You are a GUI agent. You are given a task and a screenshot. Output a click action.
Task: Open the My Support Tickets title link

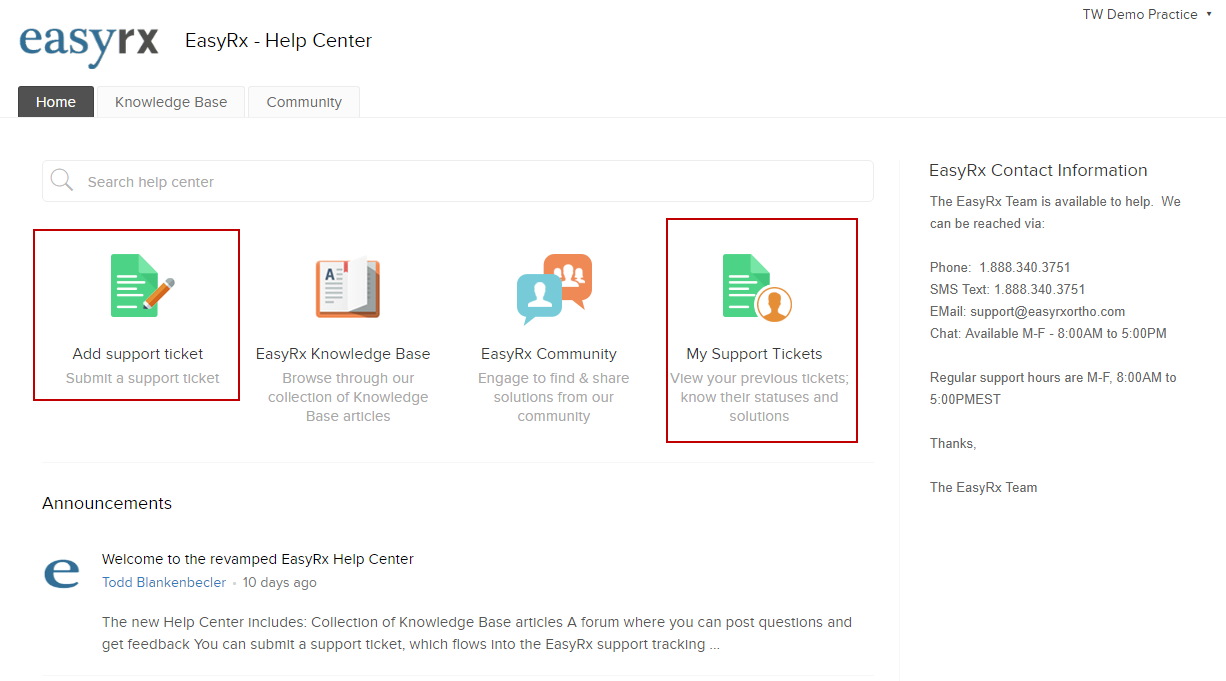(x=754, y=354)
